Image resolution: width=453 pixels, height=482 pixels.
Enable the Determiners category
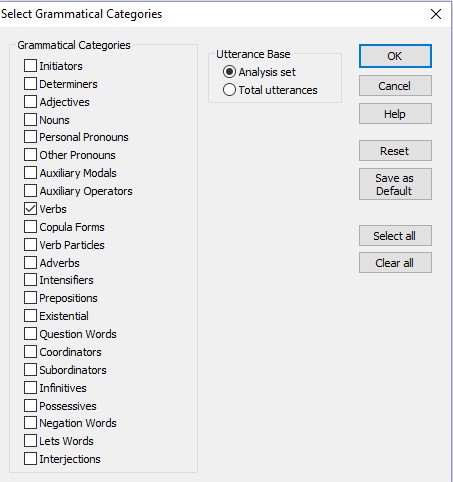(30, 84)
